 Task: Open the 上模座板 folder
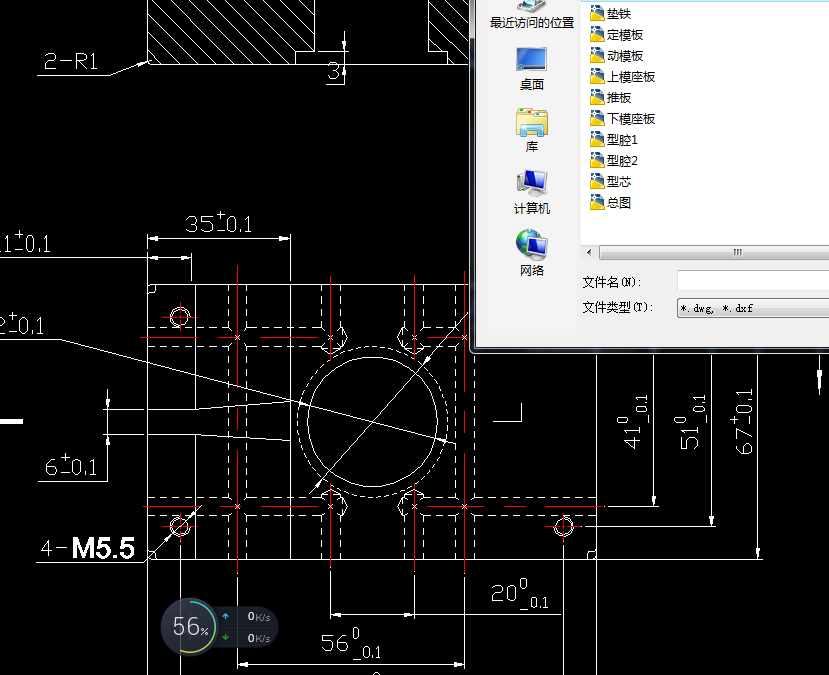tap(622, 77)
